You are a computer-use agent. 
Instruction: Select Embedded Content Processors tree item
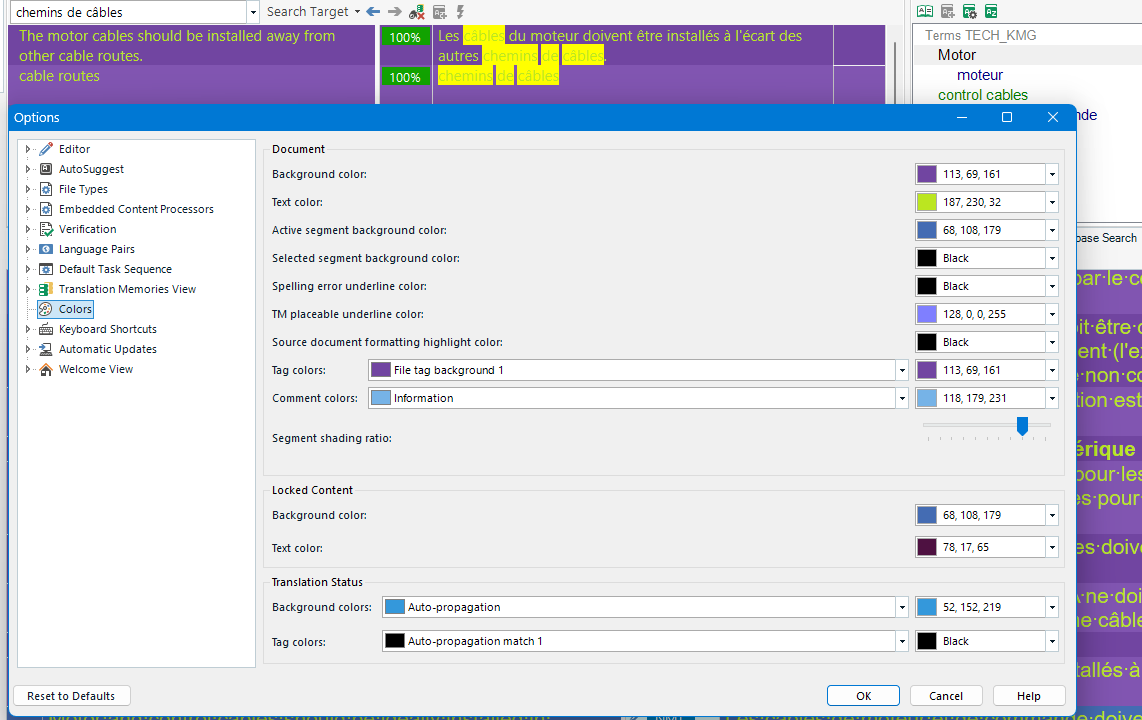136,209
